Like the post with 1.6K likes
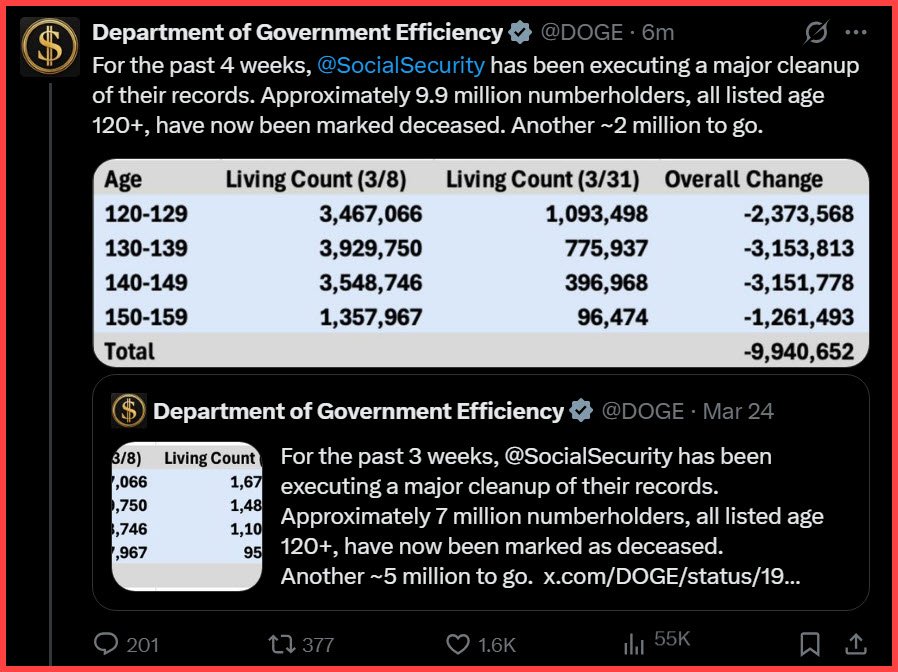The image size is (898, 672). 458,644
